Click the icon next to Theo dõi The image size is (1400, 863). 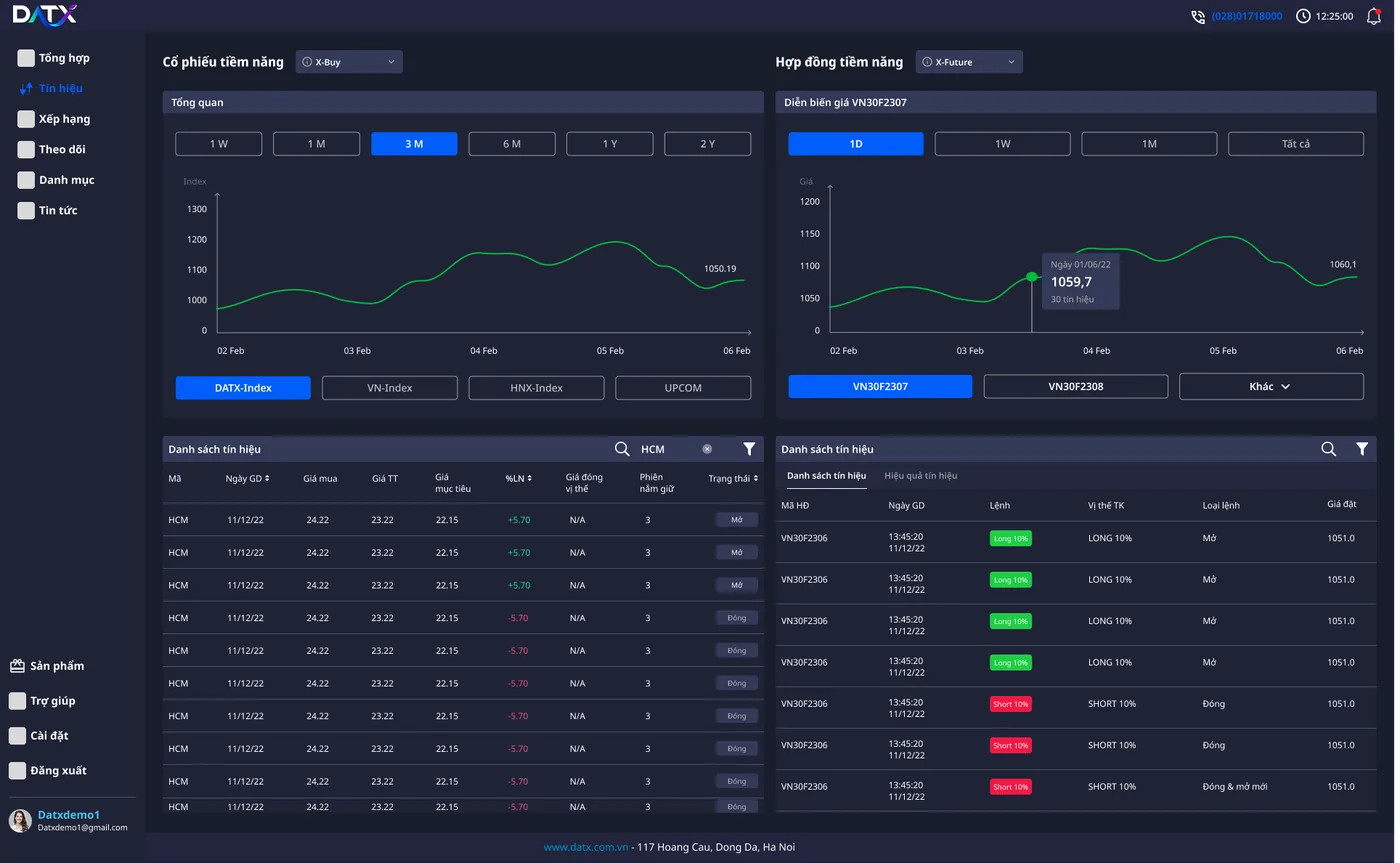pos(26,150)
